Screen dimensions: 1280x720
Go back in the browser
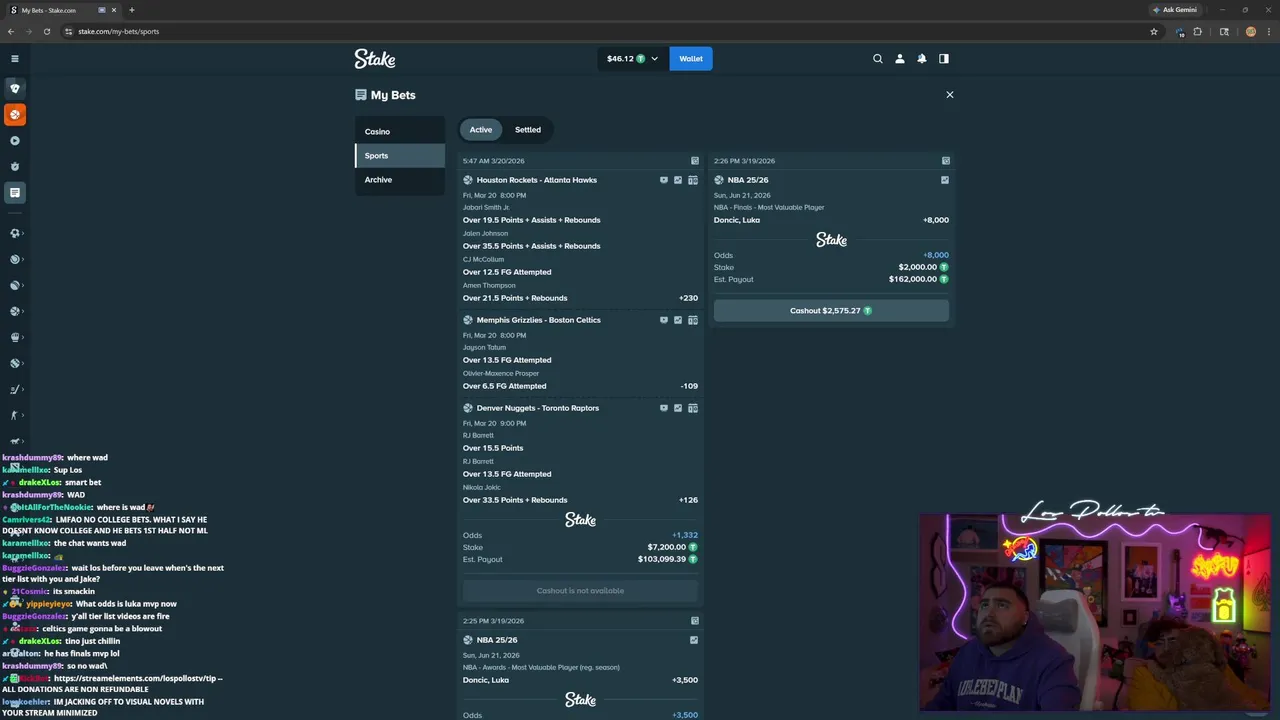pyautogui.click(x=10, y=31)
